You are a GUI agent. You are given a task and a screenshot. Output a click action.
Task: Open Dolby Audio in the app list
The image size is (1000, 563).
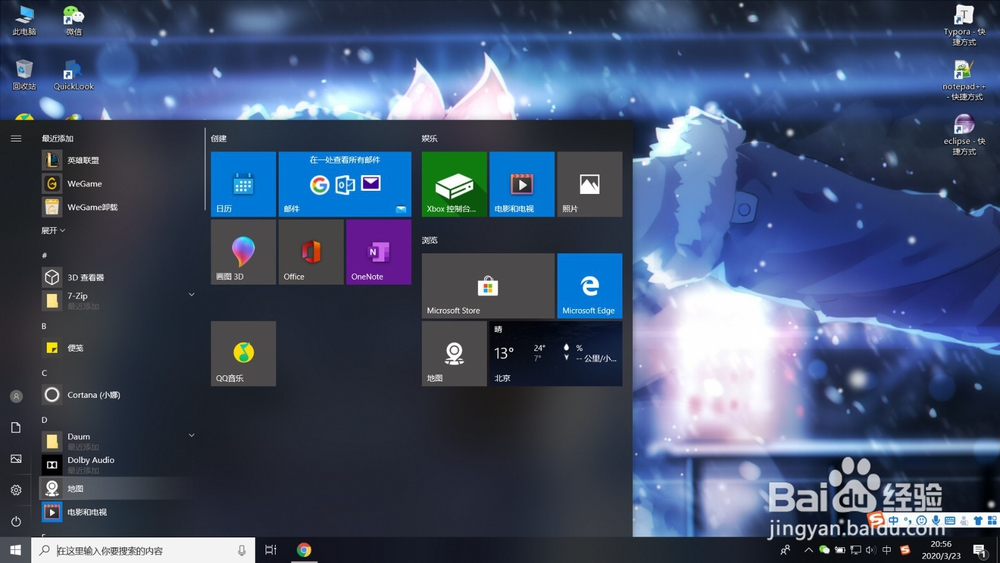point(118,464)
